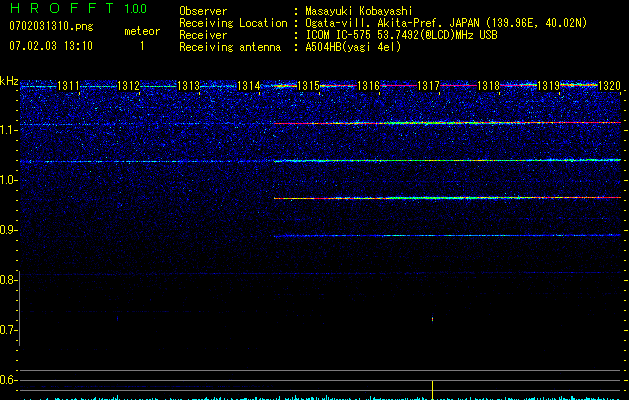629x400 pixels.
Task: Click the meteor echo dot near 0.72 kHz
Action: (x=432, y=319)
